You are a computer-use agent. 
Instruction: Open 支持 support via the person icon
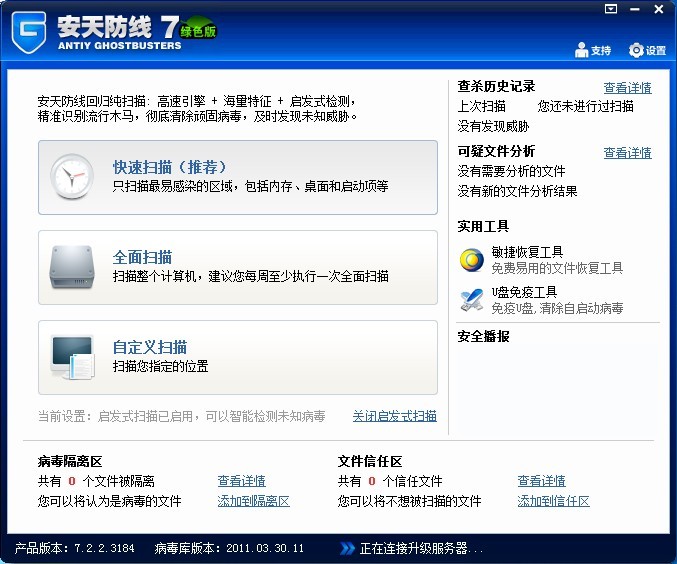(x=582, y=50)
